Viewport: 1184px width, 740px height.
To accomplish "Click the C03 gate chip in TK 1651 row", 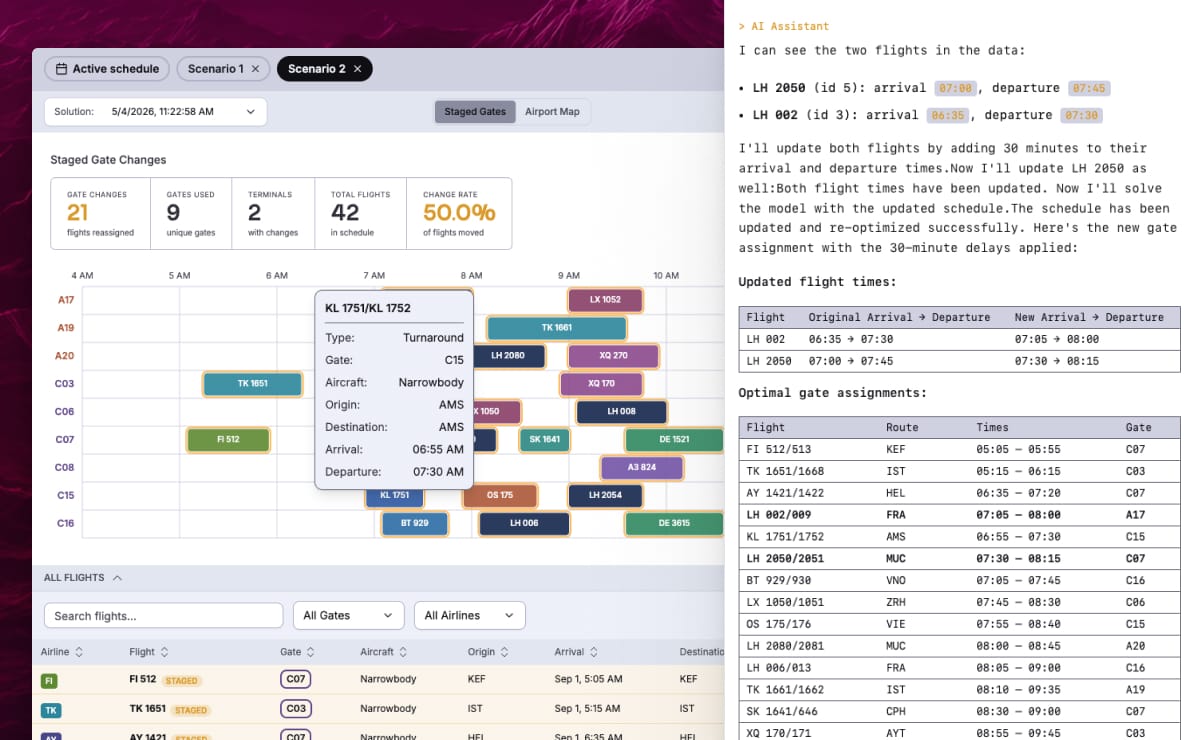I will click(x=295, y=708).
